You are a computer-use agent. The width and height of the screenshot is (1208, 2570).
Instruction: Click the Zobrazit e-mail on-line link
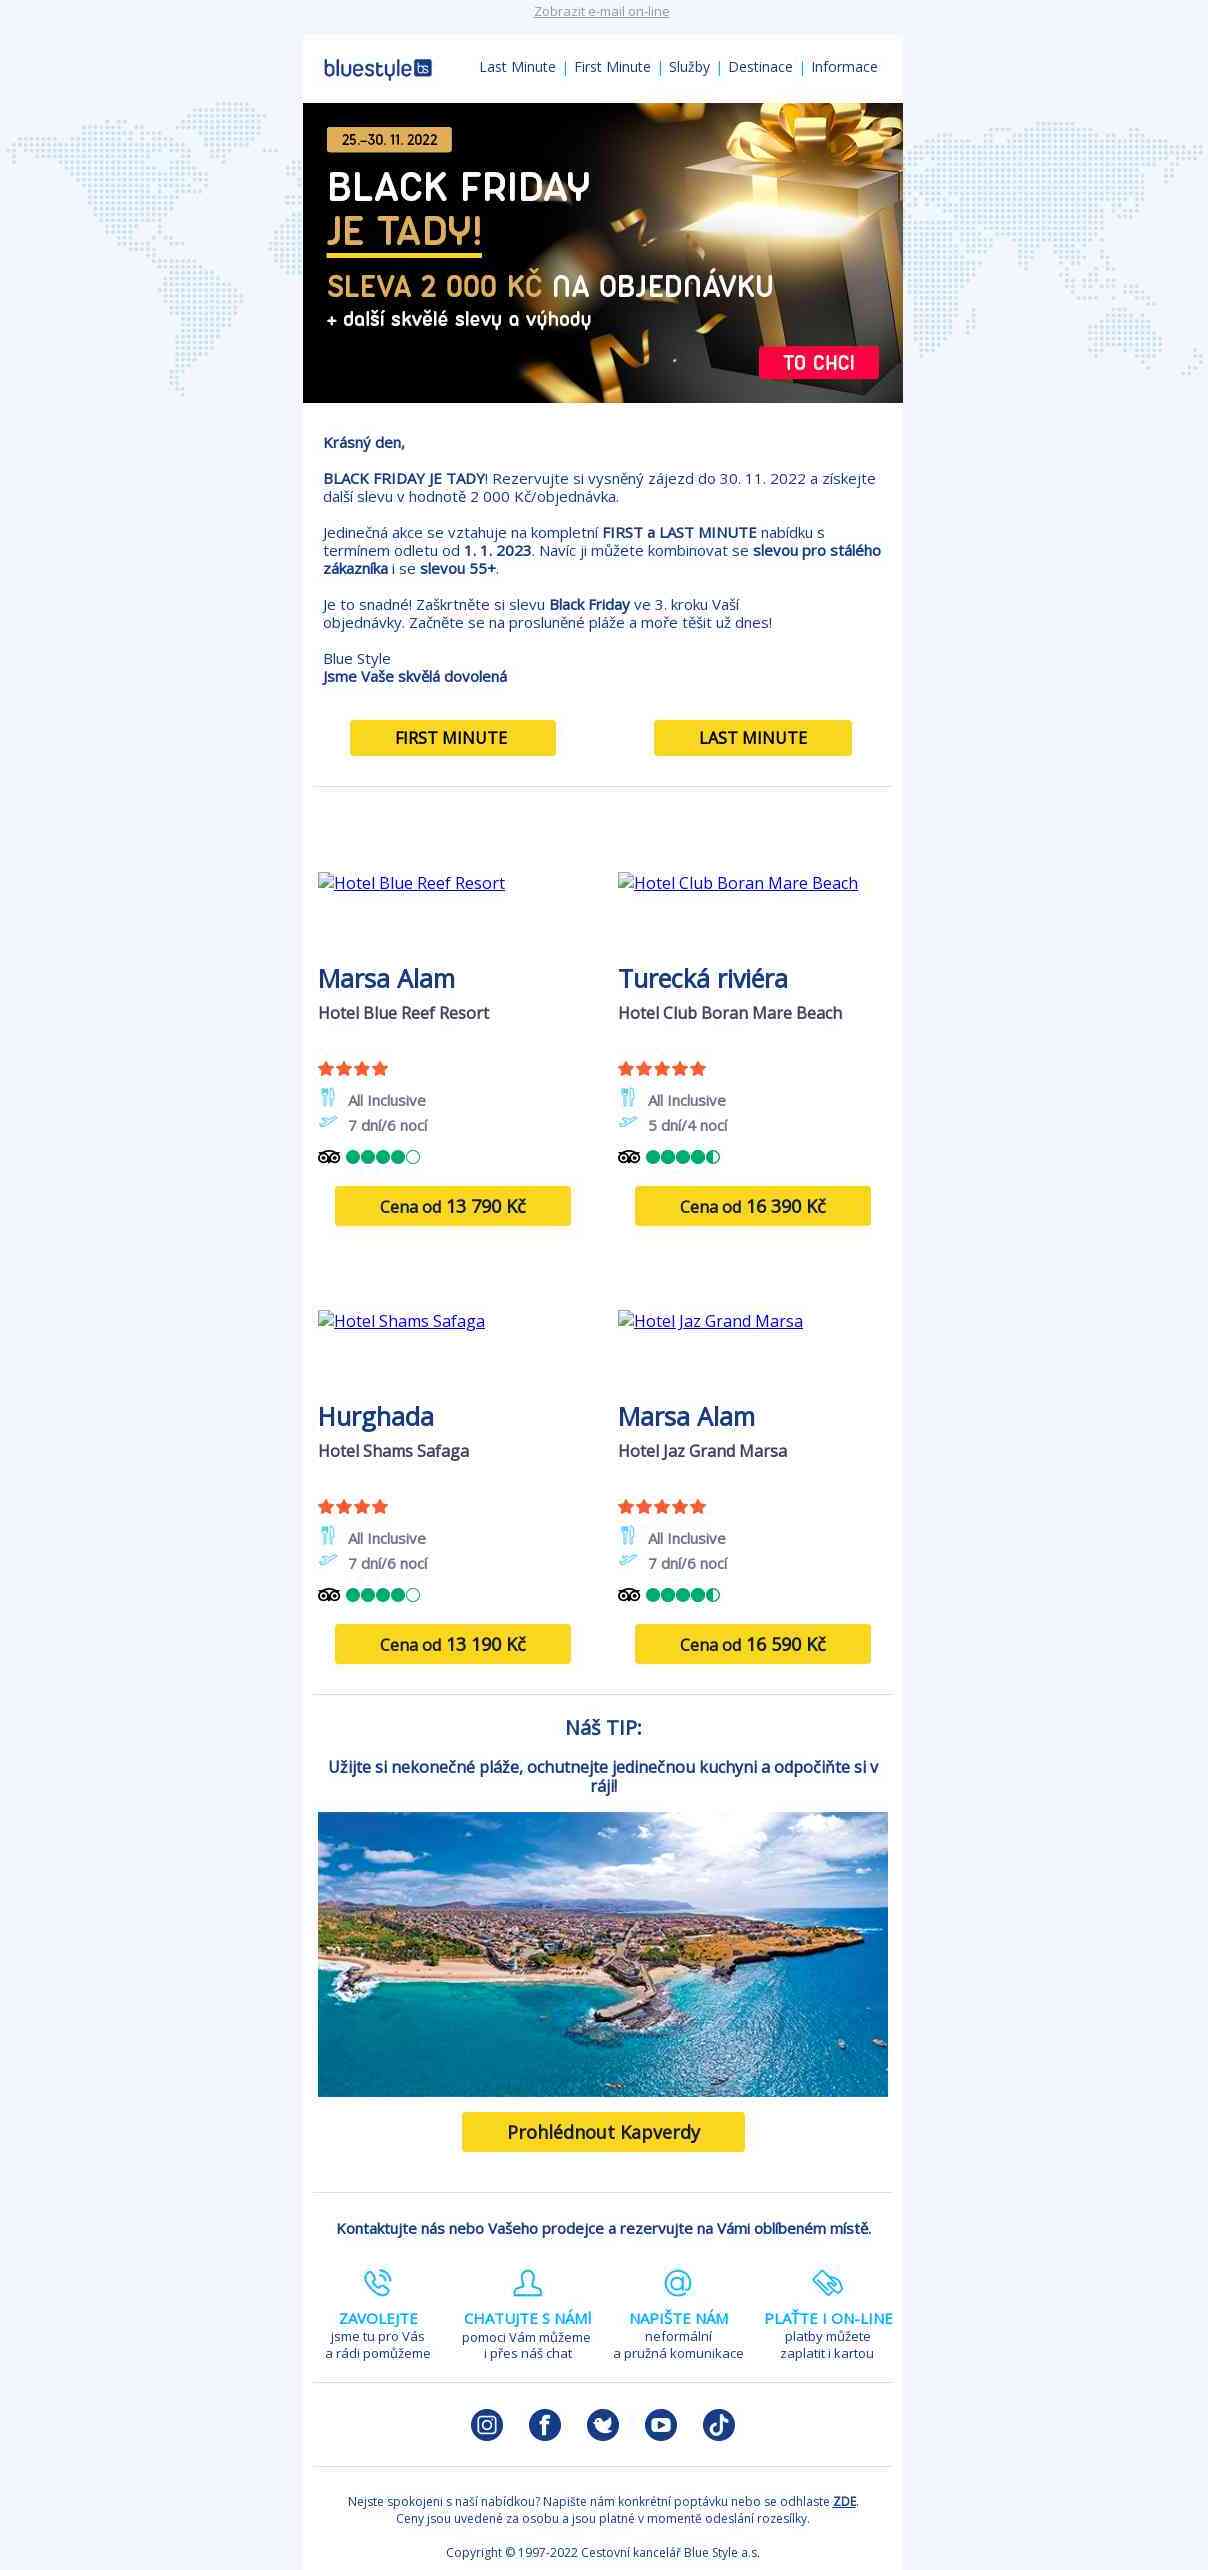602,12
